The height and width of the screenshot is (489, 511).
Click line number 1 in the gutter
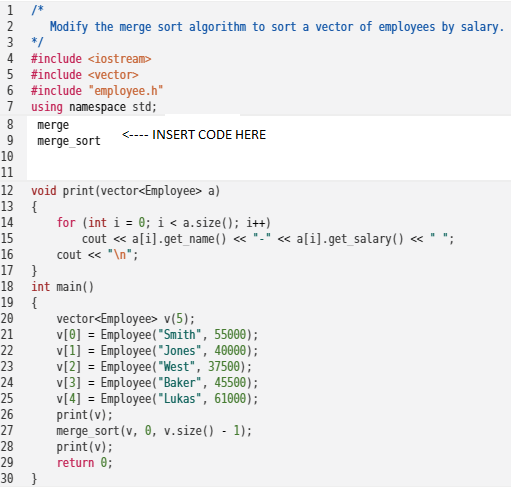[10, 10]
